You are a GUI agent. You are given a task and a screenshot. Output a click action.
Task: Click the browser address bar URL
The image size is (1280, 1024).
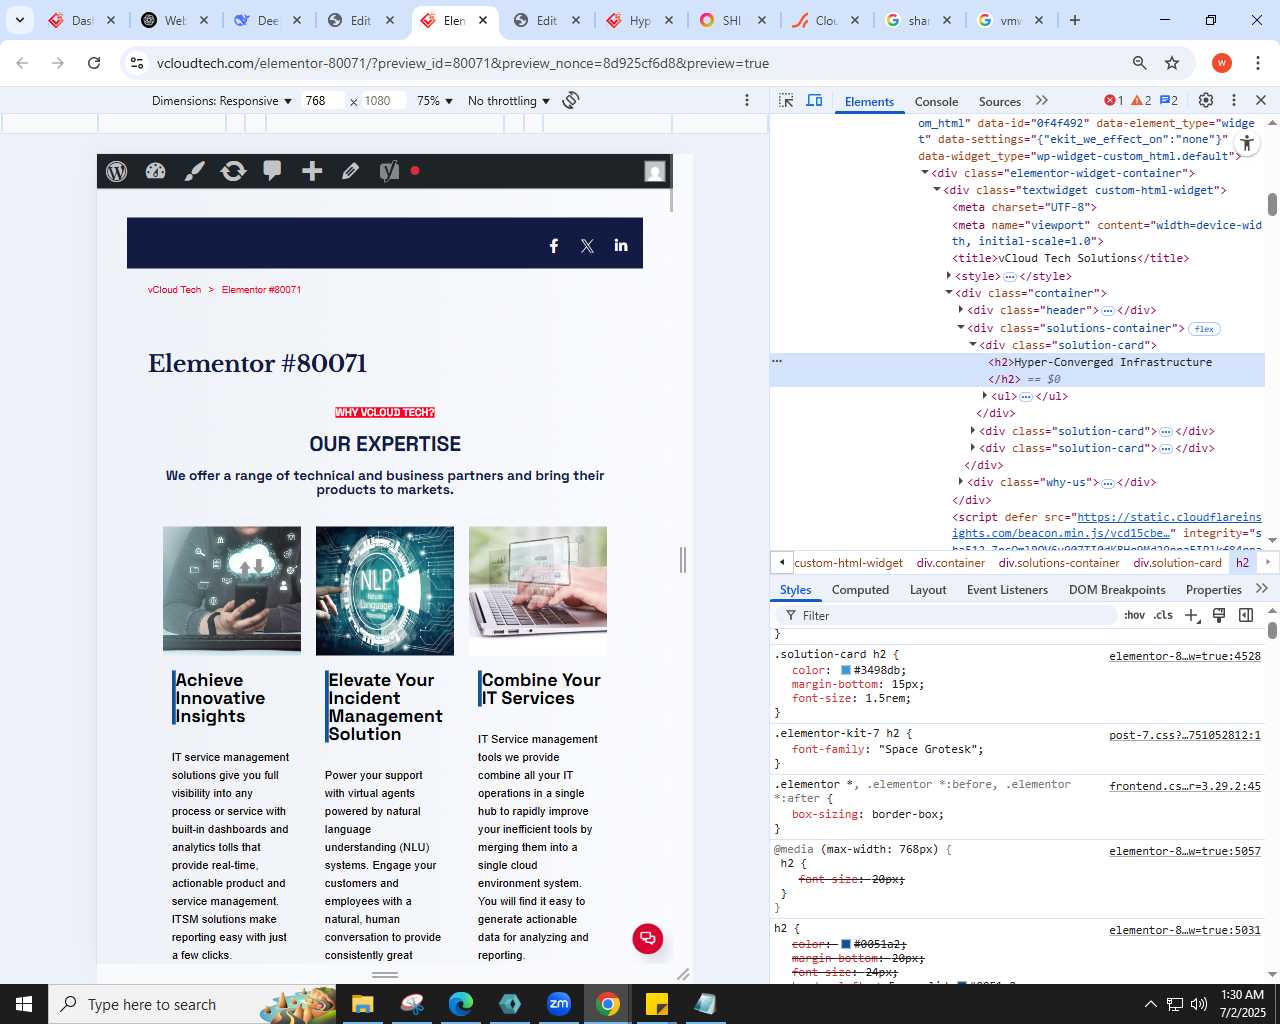pyautogui.click(x=462, y=63)
